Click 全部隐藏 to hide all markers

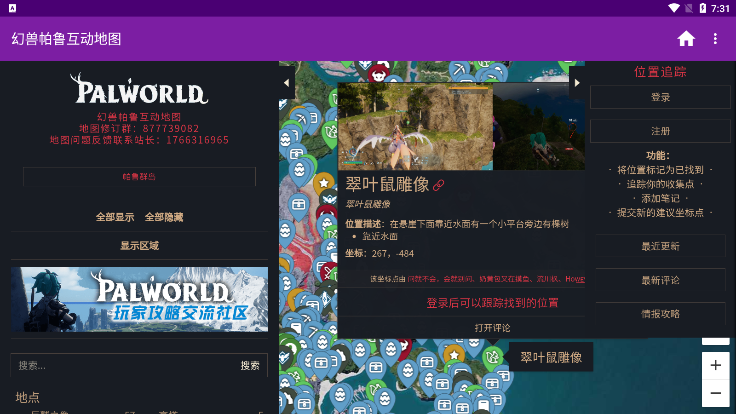pyautogui.click(x=164, y=217)
